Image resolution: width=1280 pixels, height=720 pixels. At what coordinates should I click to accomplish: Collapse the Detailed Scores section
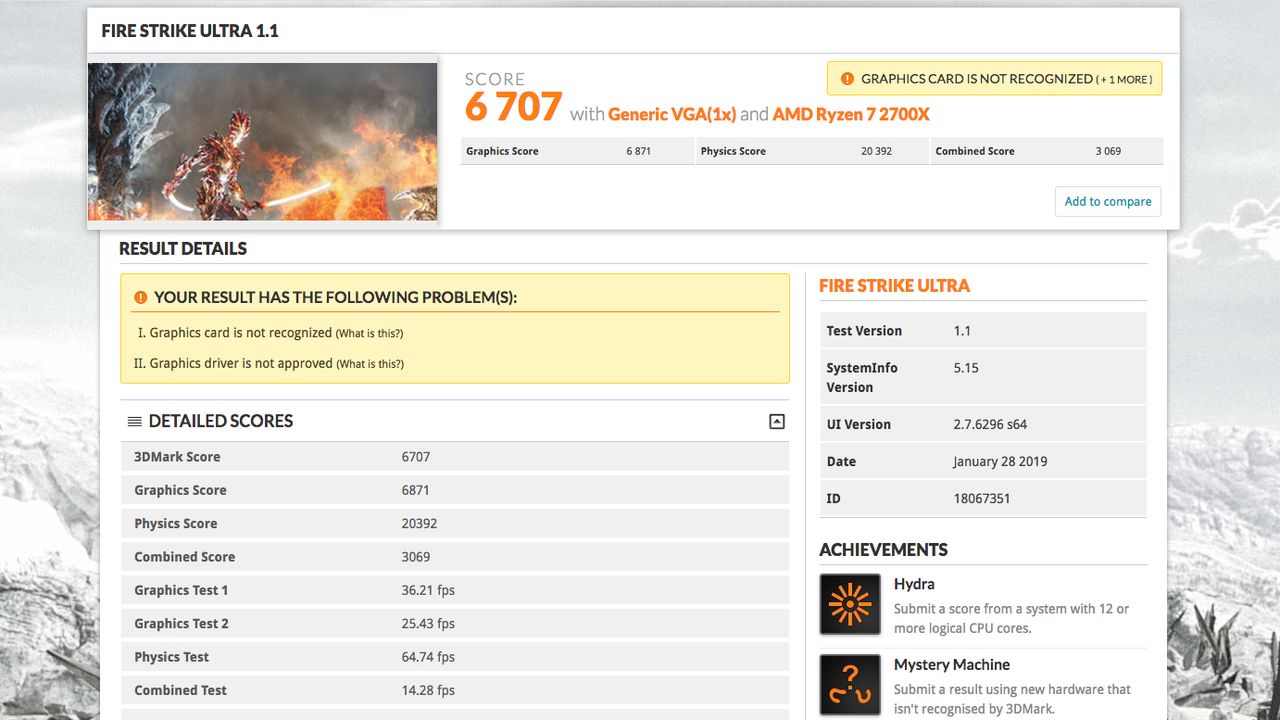(777, 421)
